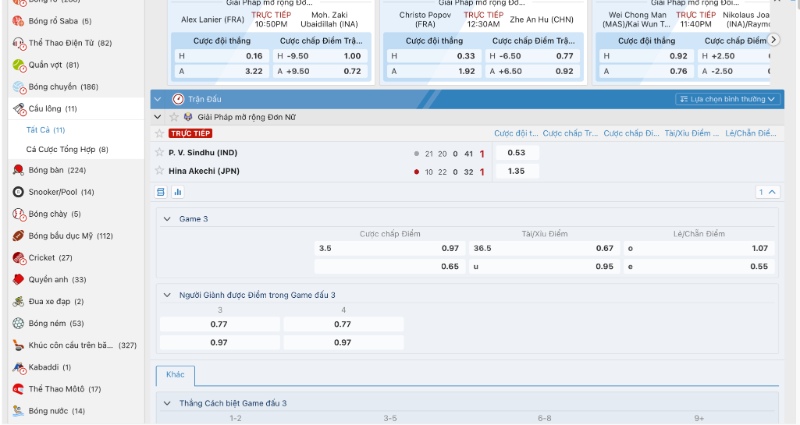Click the Trận Đấu clock icon
Viewport: 800px width, 425px height.
(178, 99)
